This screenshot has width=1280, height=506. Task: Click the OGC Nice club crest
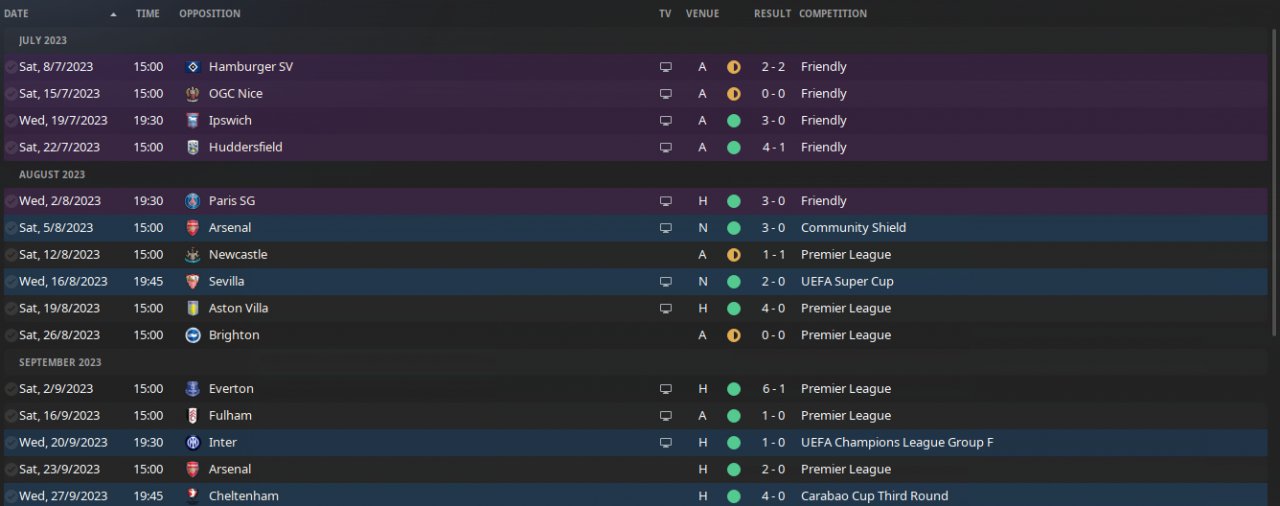[x=193, y=94]
